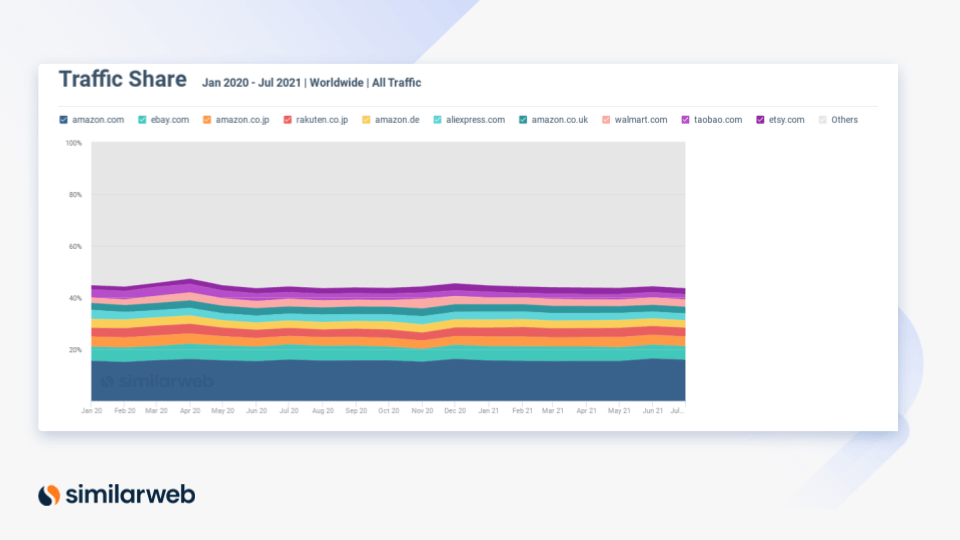The image size is (960, 540).
Task: Hide walmart.com via its legend checkbox
Action: (606, 120)
